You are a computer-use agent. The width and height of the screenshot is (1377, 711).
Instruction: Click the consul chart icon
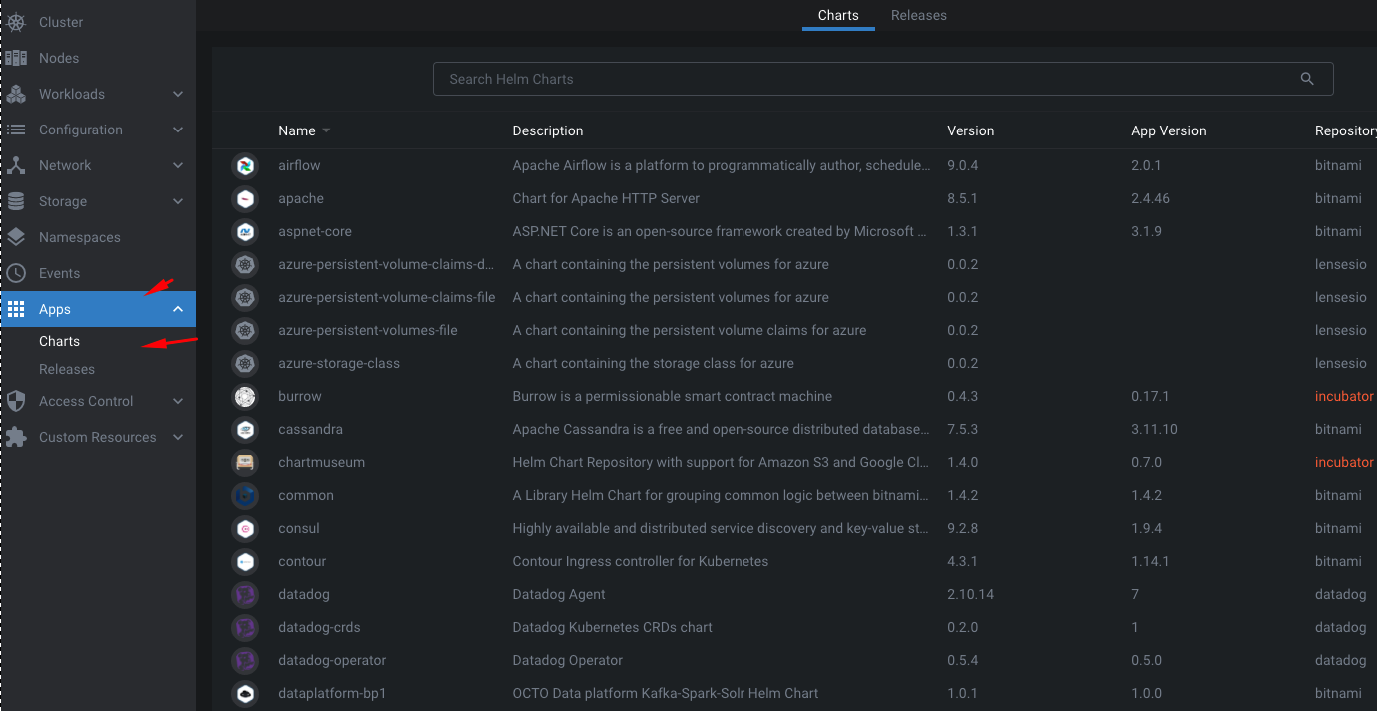click(244, 528)
